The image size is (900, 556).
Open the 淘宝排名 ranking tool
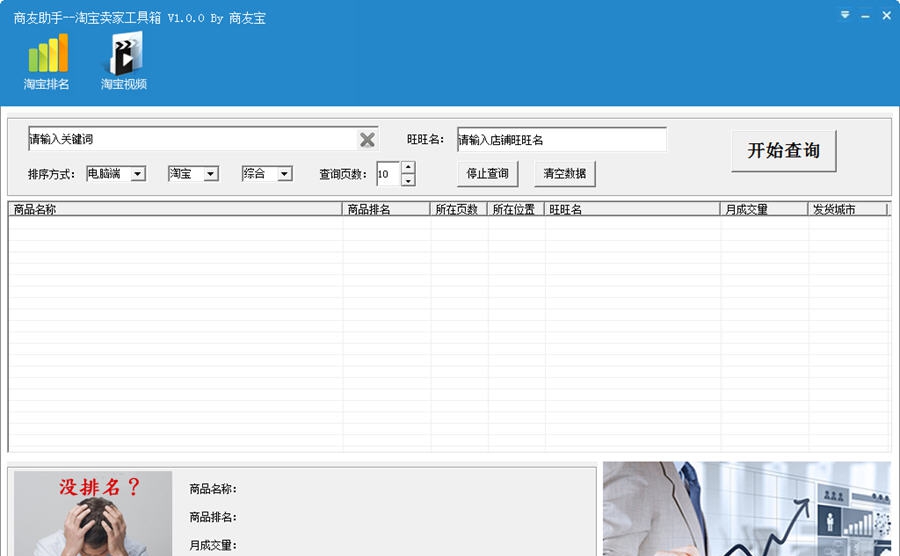[47, 62]
